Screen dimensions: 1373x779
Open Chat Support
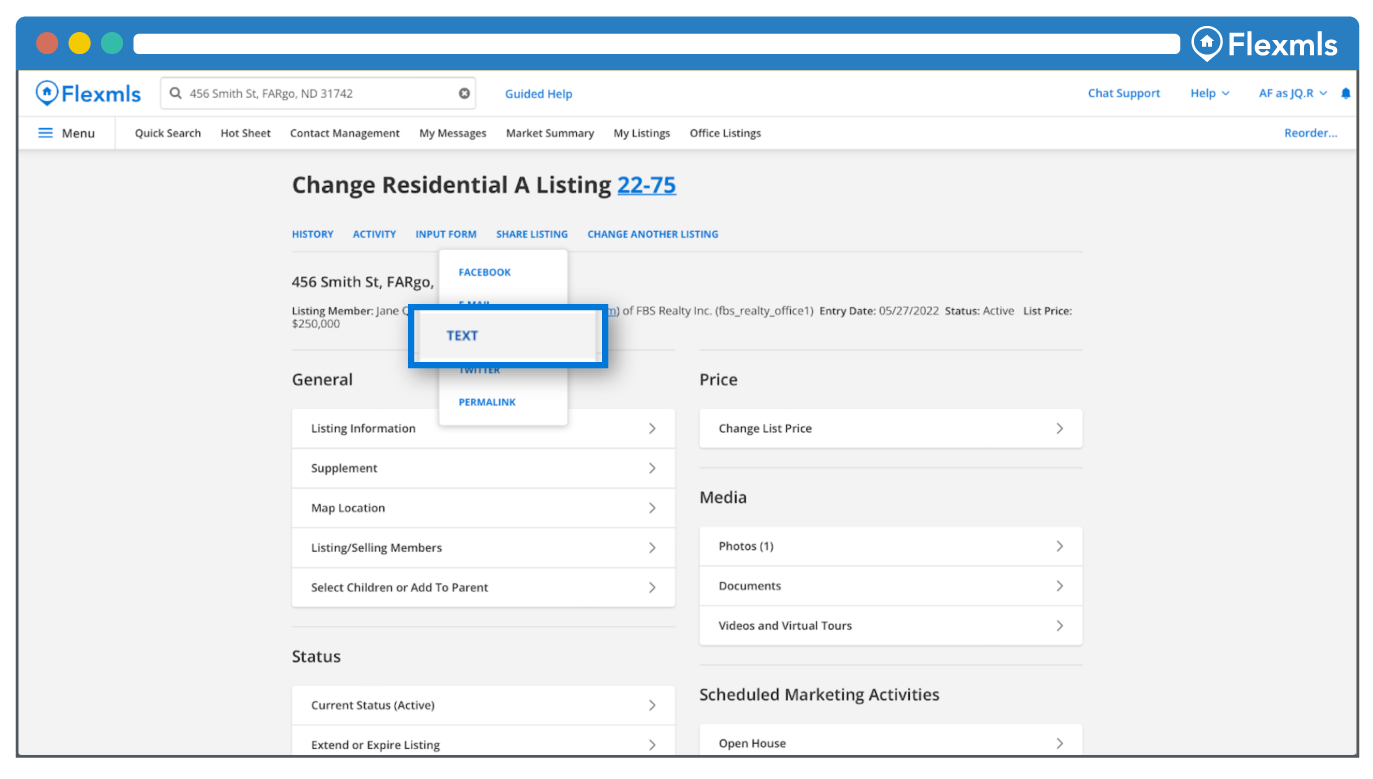point(1124,94)
